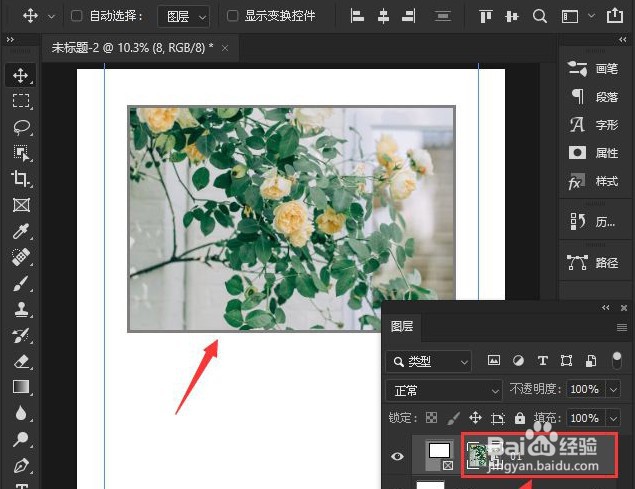Filter layers by shape icon
The image size is (635, 489).
(567, 360)
